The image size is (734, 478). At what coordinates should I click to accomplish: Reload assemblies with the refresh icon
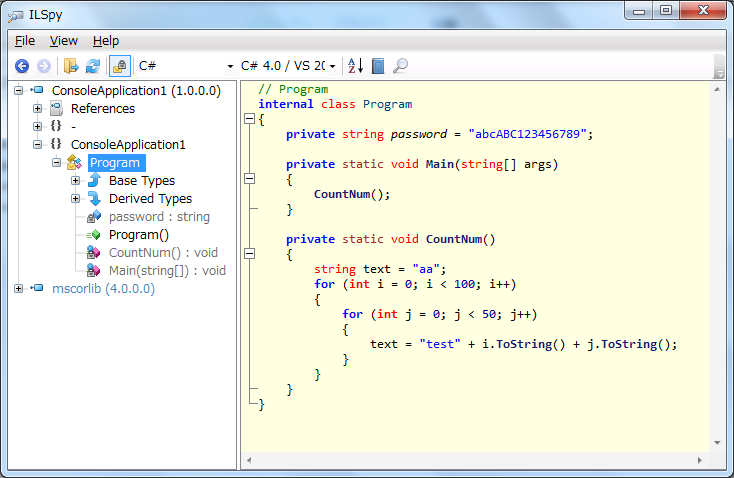[93, 66]
